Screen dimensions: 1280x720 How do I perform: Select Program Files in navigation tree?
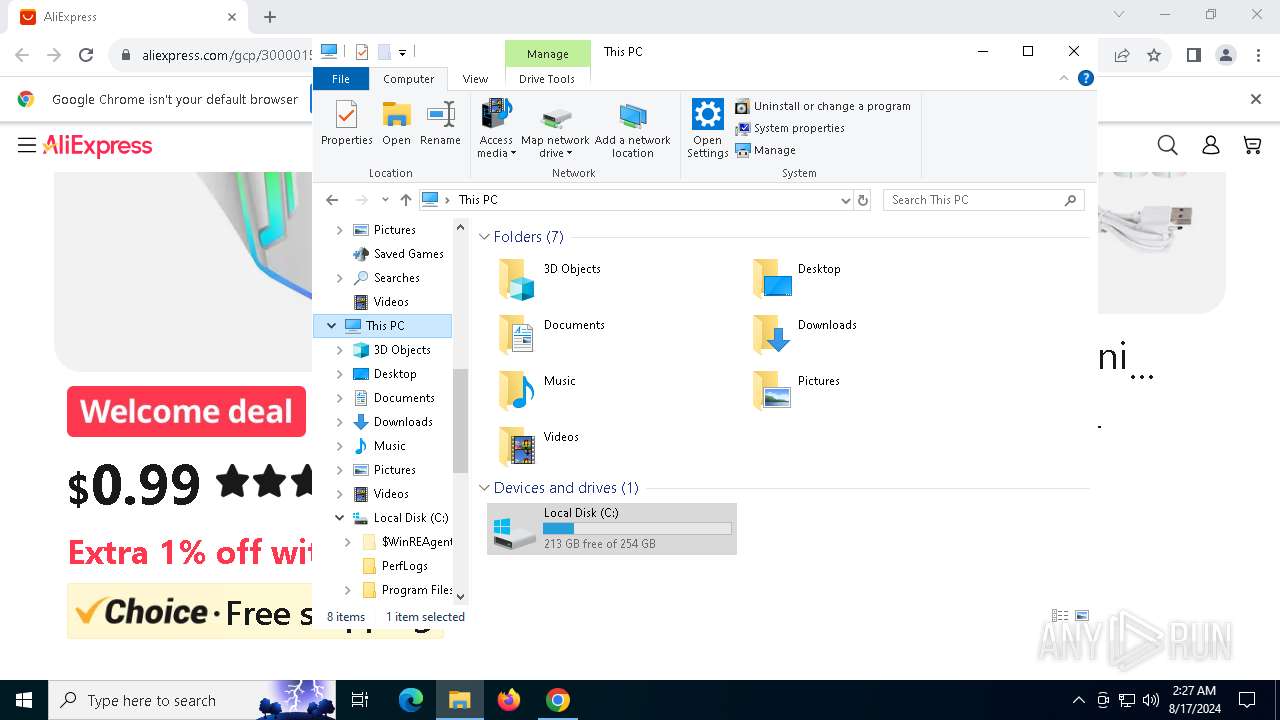click(406, 590)
